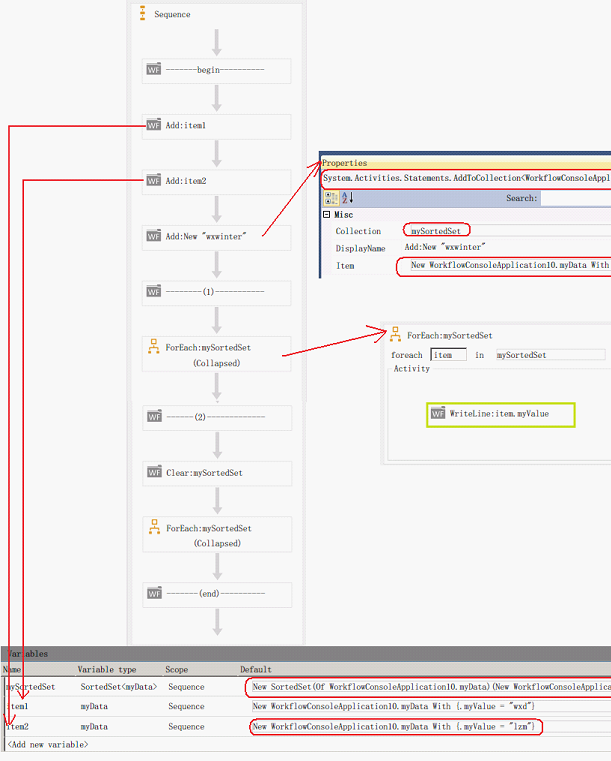Screen dimensions: 611x761
Task: Click the Properties panel title bar
Action: coord(466,163)
